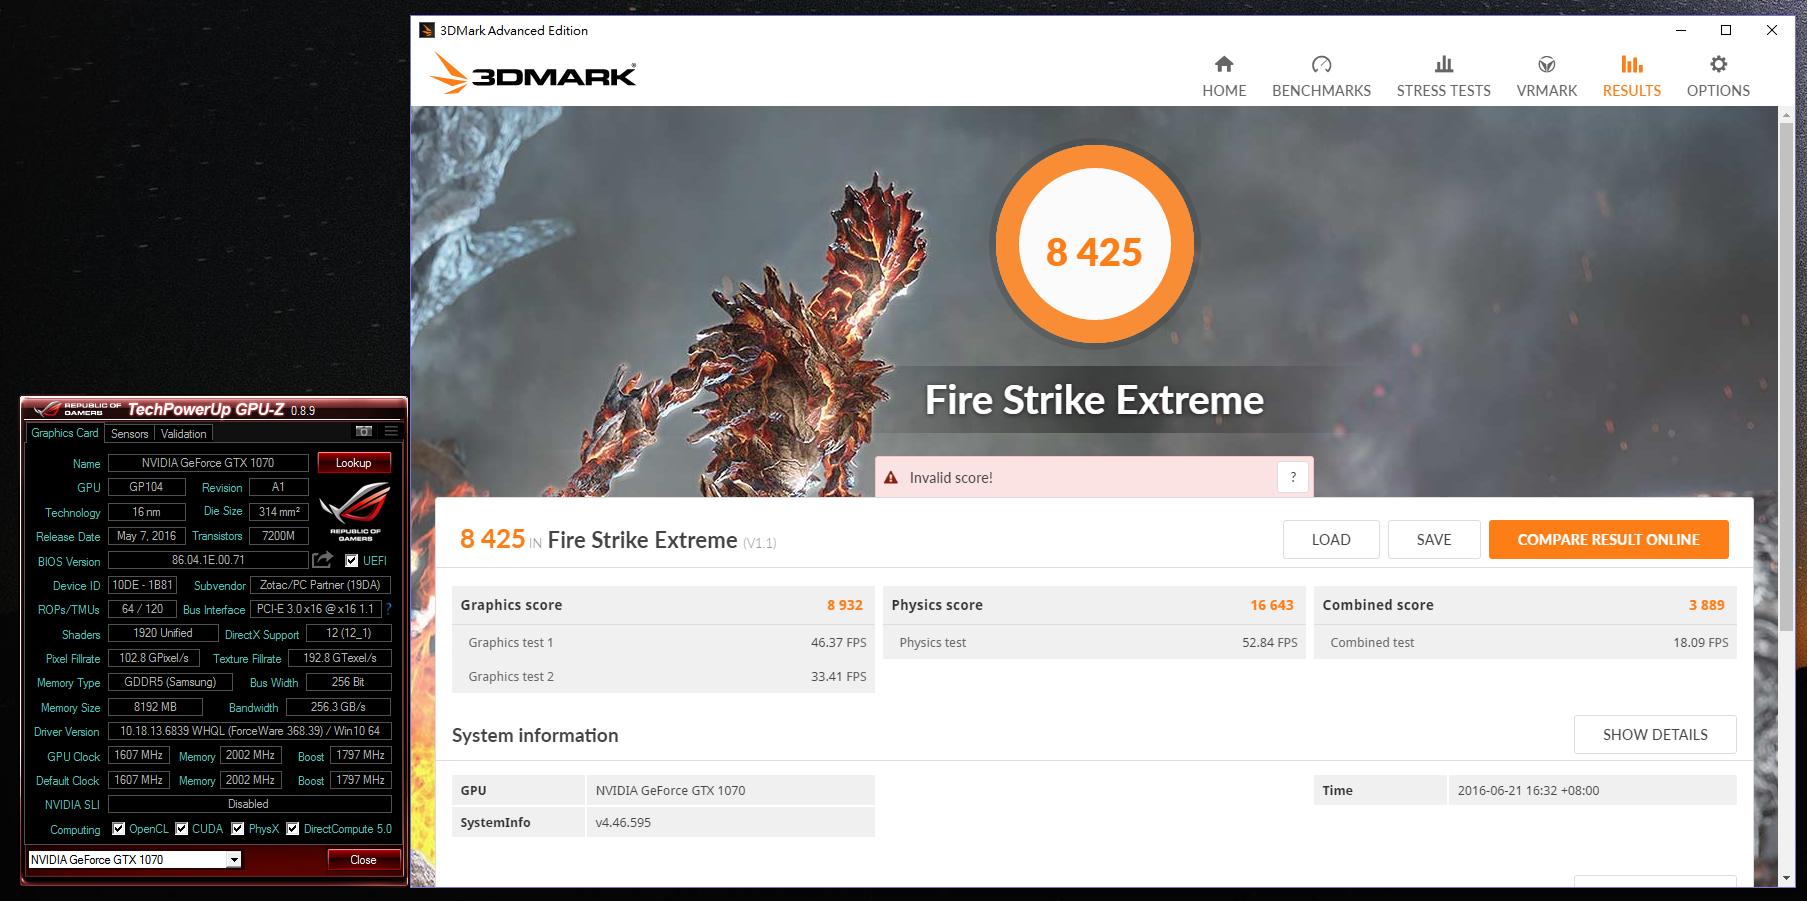The width and height of the screenshot is (1807, 901).
Task: Click the Memory Type GDDR5 (Samsung) field
Action: (x=170, y=682)
